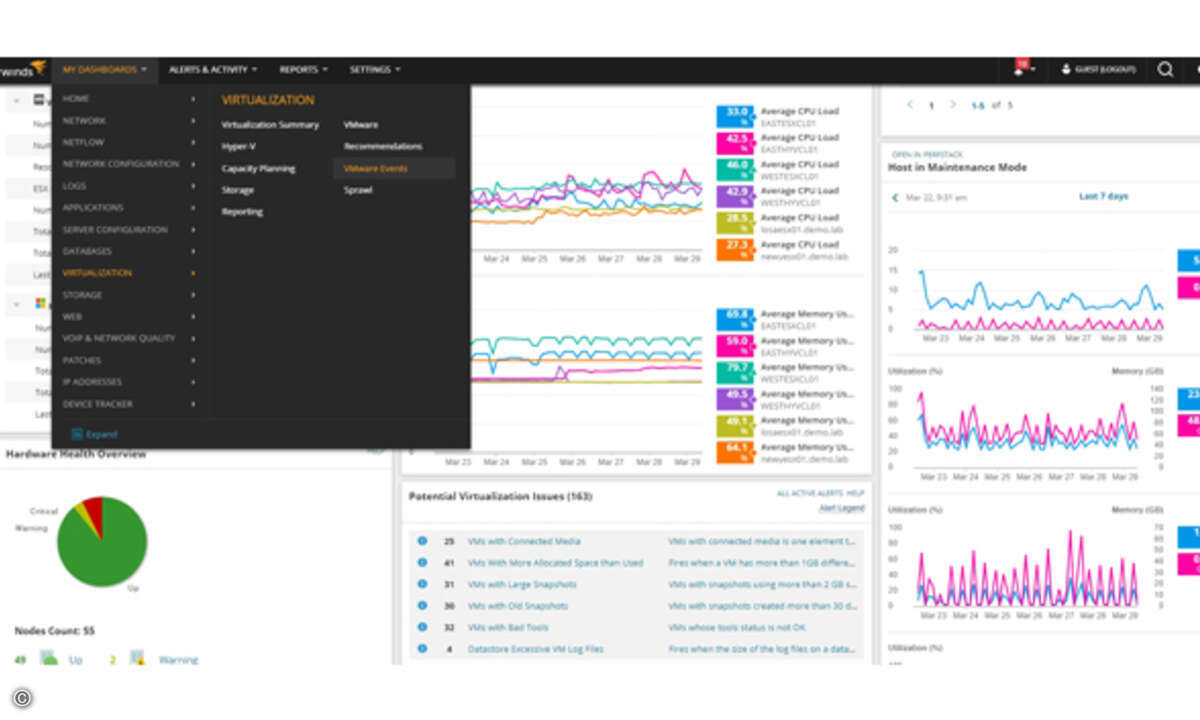Open the notifications bell with red badge
The image size is (1200, 720).
pyautogui.click(x=1022, y=68)
